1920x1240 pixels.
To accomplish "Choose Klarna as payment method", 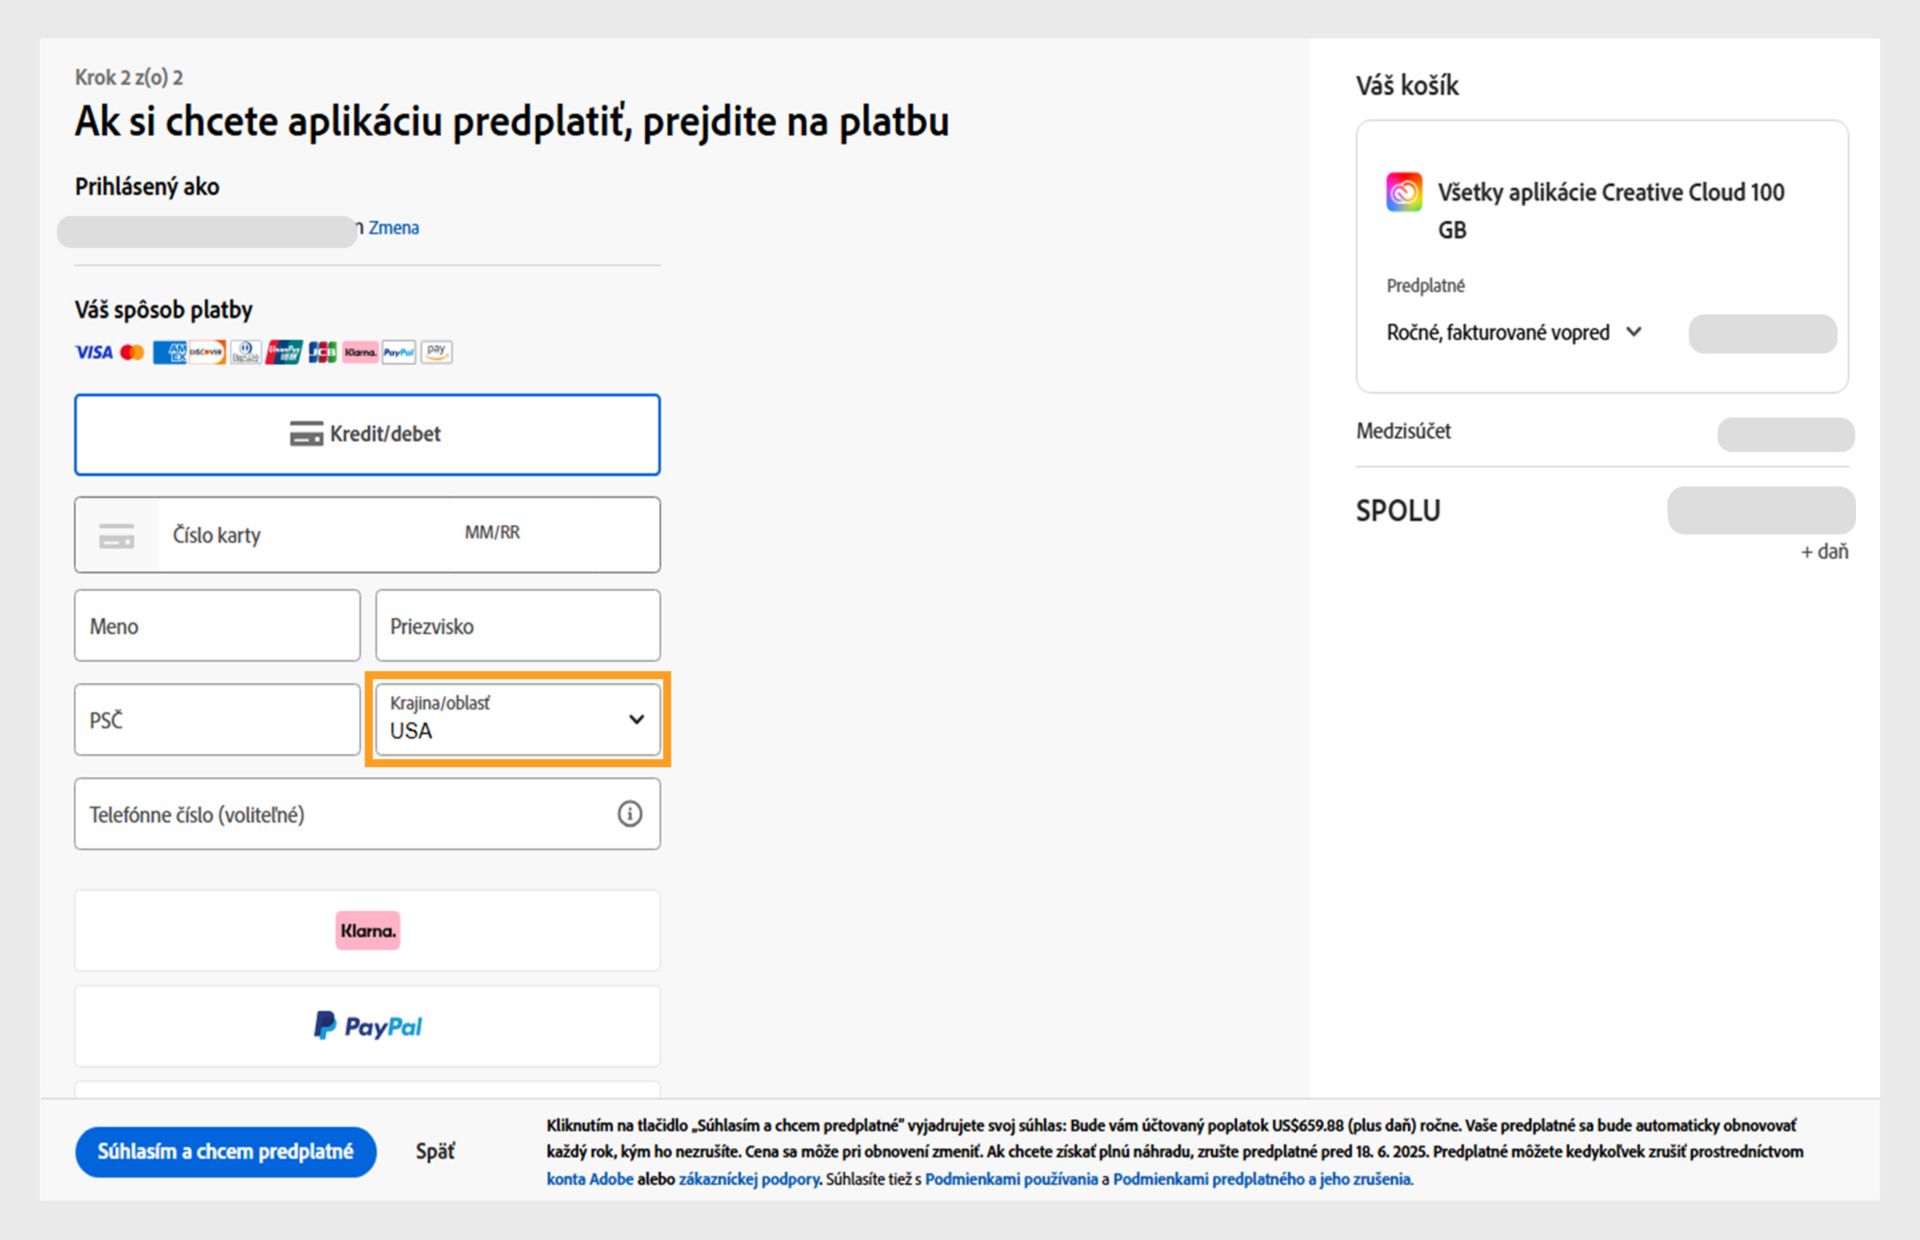I will (367, 930).
